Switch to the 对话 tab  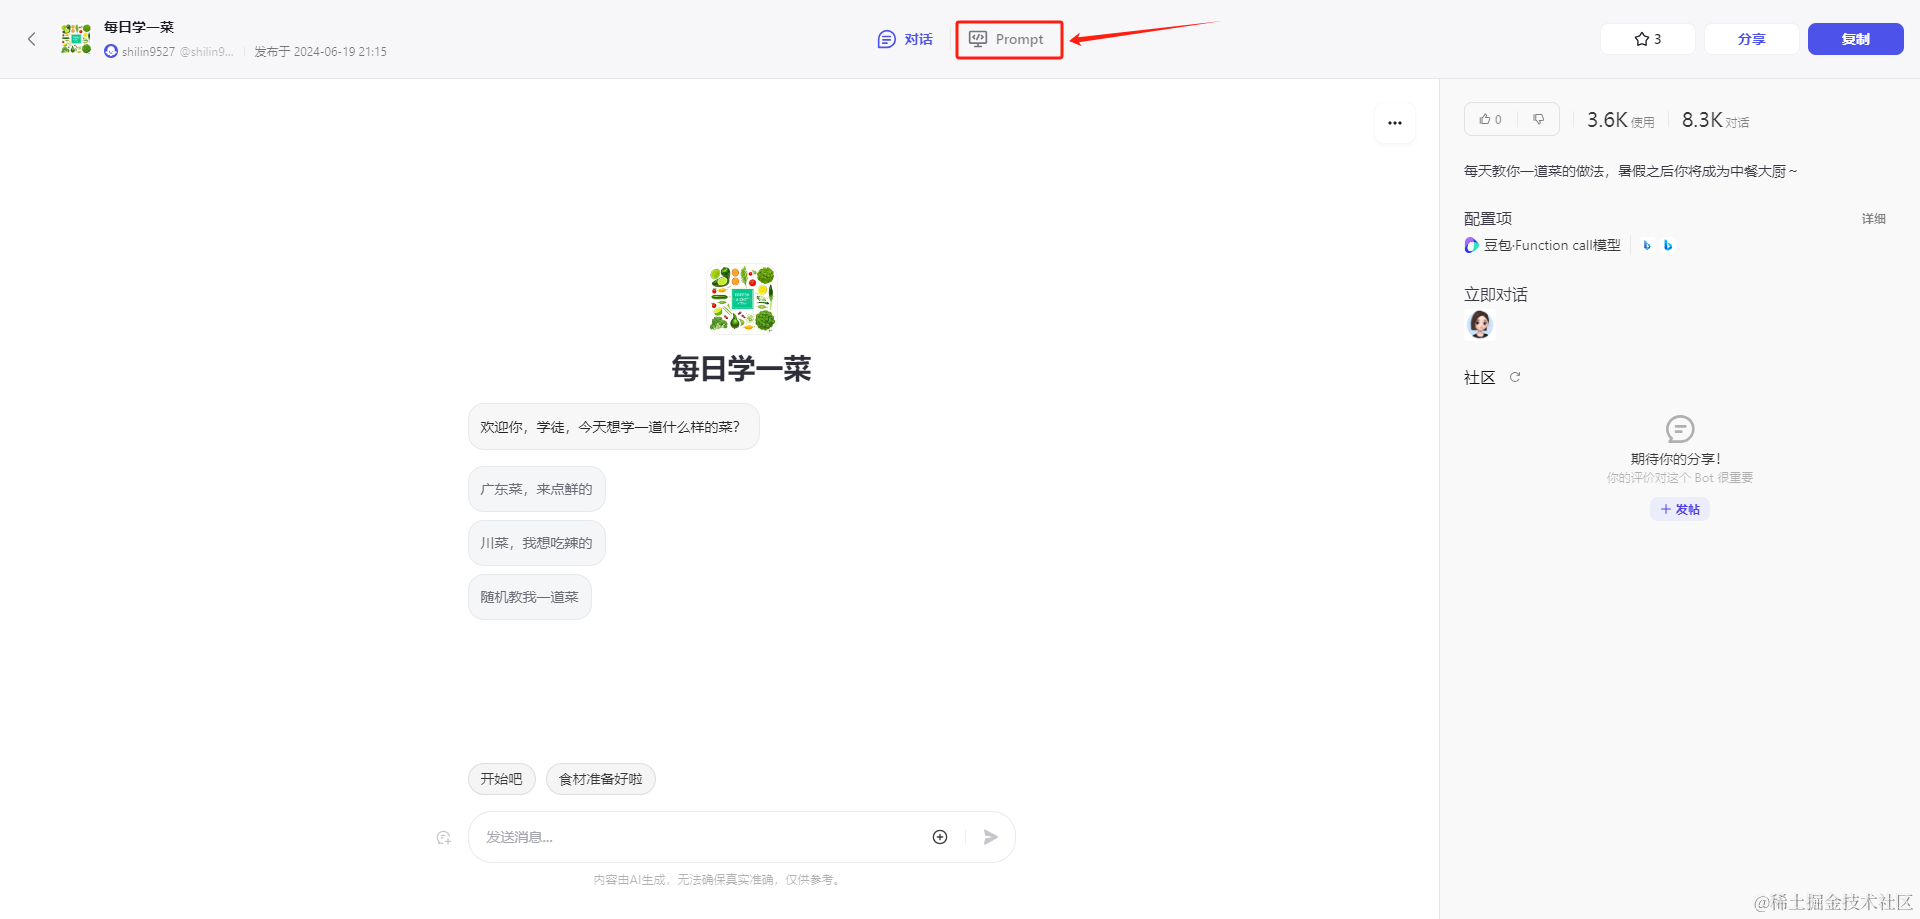point(905,39)
